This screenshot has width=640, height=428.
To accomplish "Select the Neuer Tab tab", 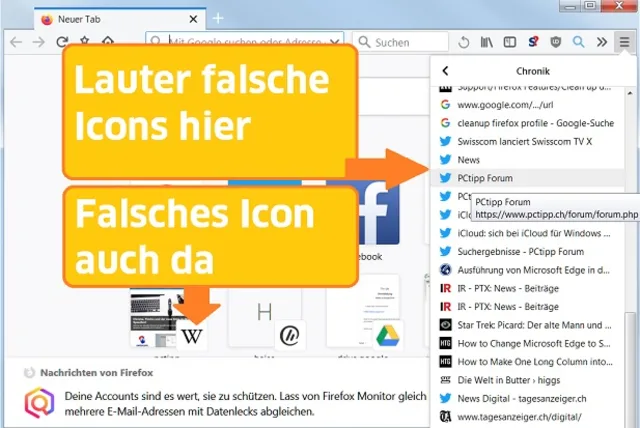I will point(120,19).
